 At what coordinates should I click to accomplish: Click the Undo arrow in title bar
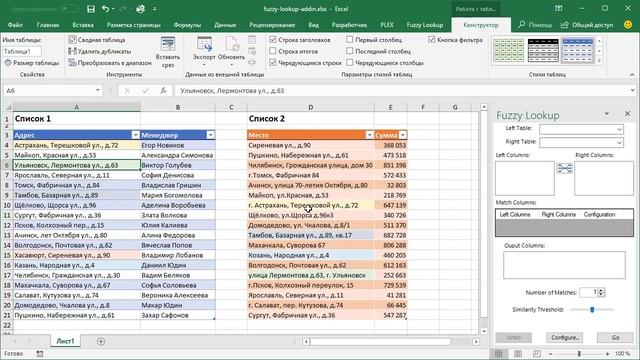click(106, 9)
